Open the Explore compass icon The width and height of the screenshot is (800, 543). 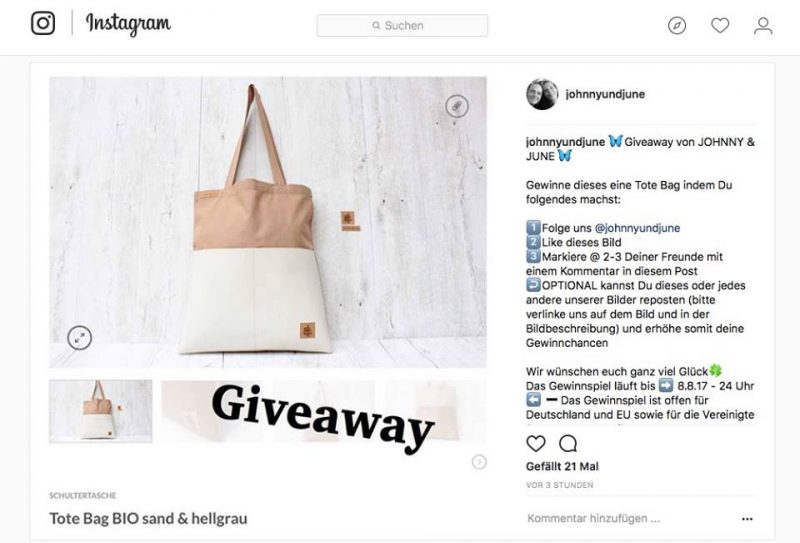coord(677,25)
